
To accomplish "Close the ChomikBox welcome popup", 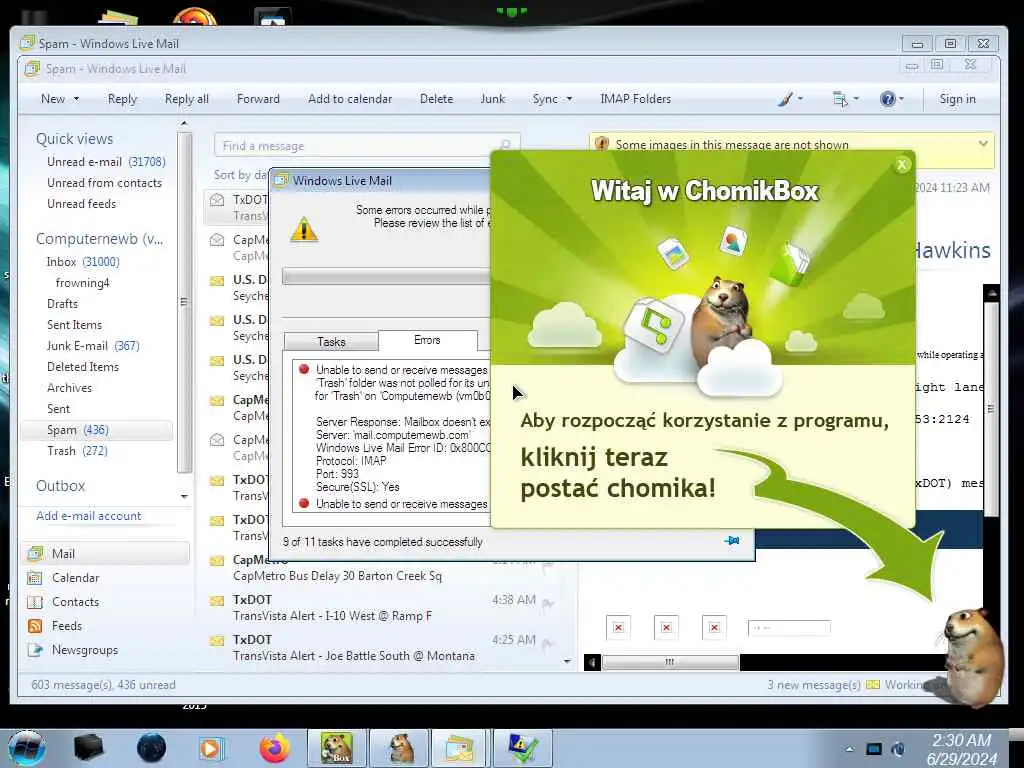I will tap(902, 165).
